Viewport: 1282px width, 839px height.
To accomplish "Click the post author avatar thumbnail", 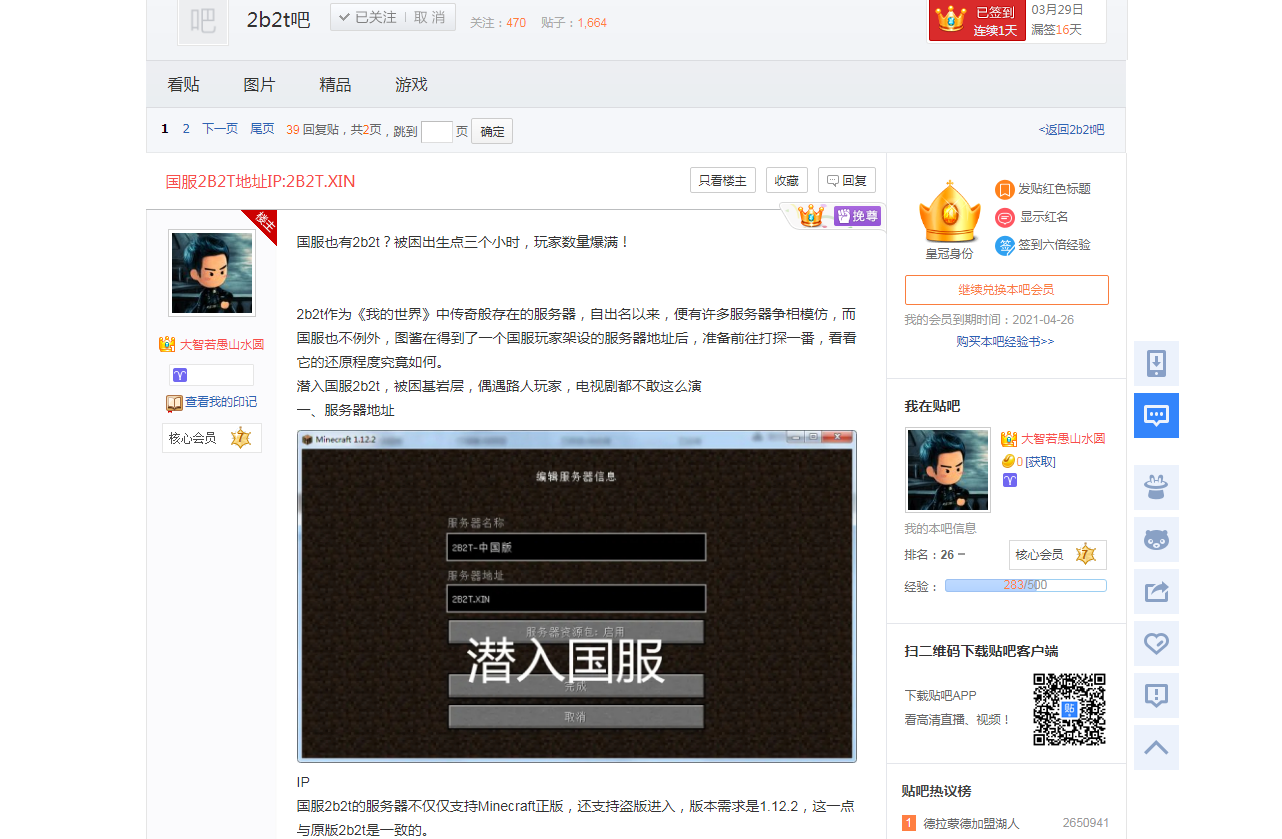I will coord(212,273).
